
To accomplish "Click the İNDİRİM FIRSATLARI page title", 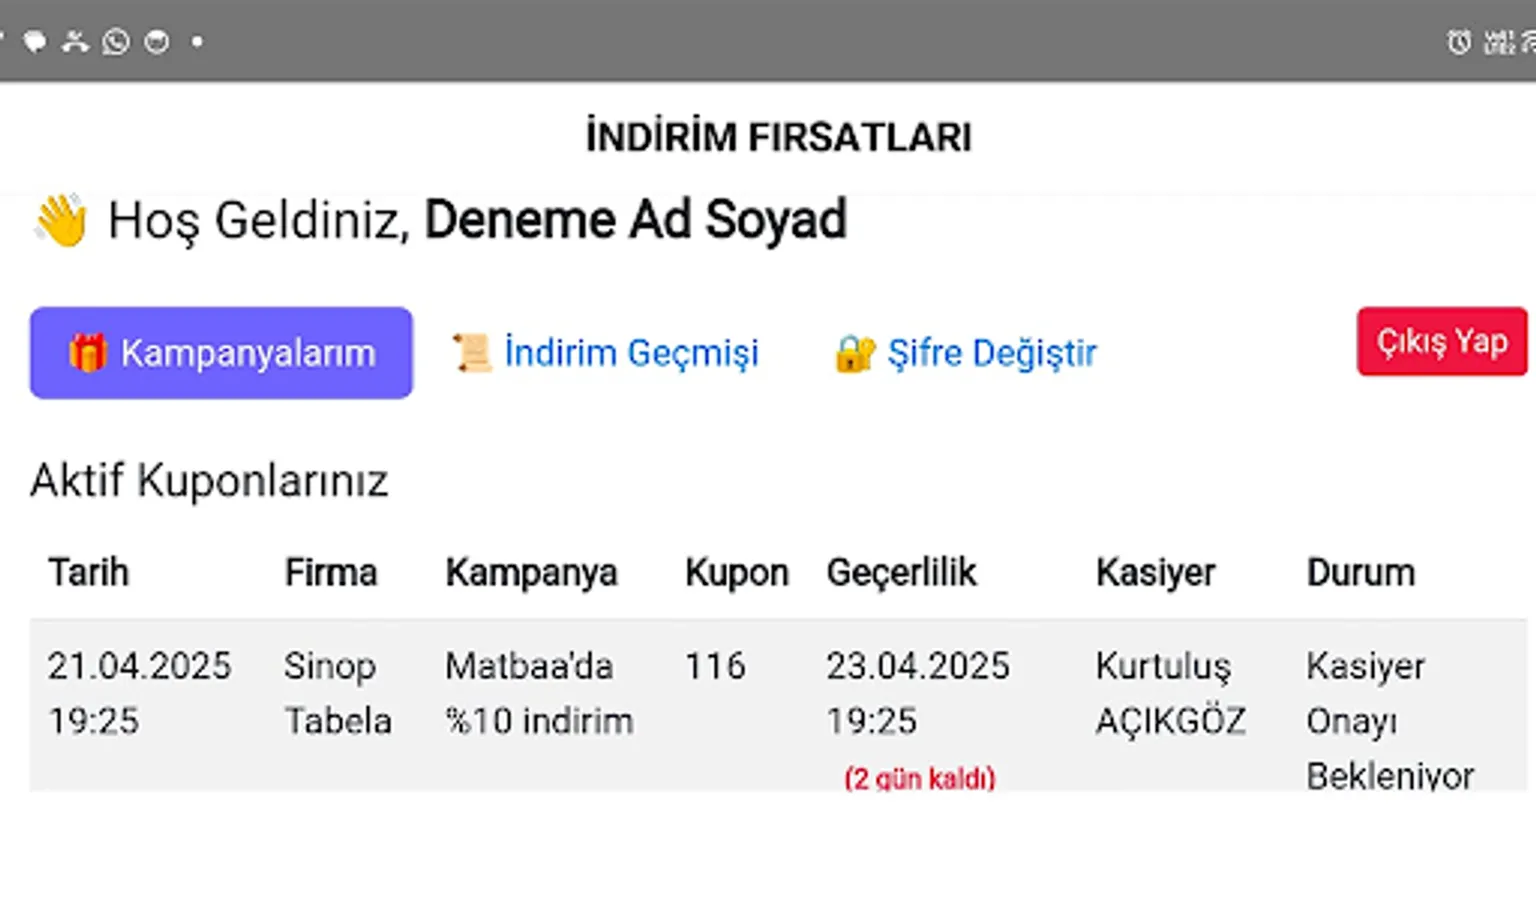I will (x=778, y=136).
